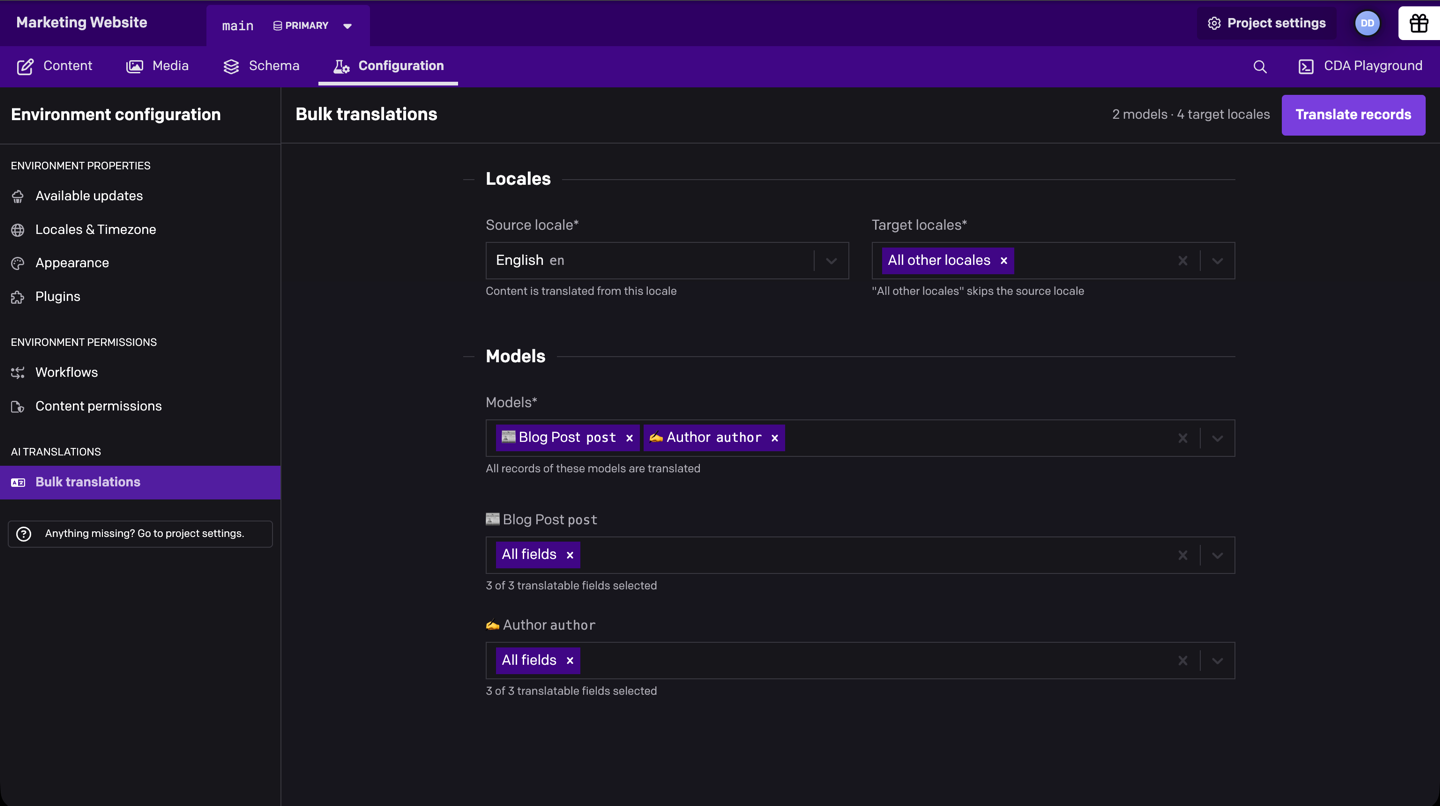Image resolution: width=1440 pixels, height=806 pixels.
Task: Expand the Blog Post fields dropdown arrow
Action: pyautogui.click(x=1217, y=555)
